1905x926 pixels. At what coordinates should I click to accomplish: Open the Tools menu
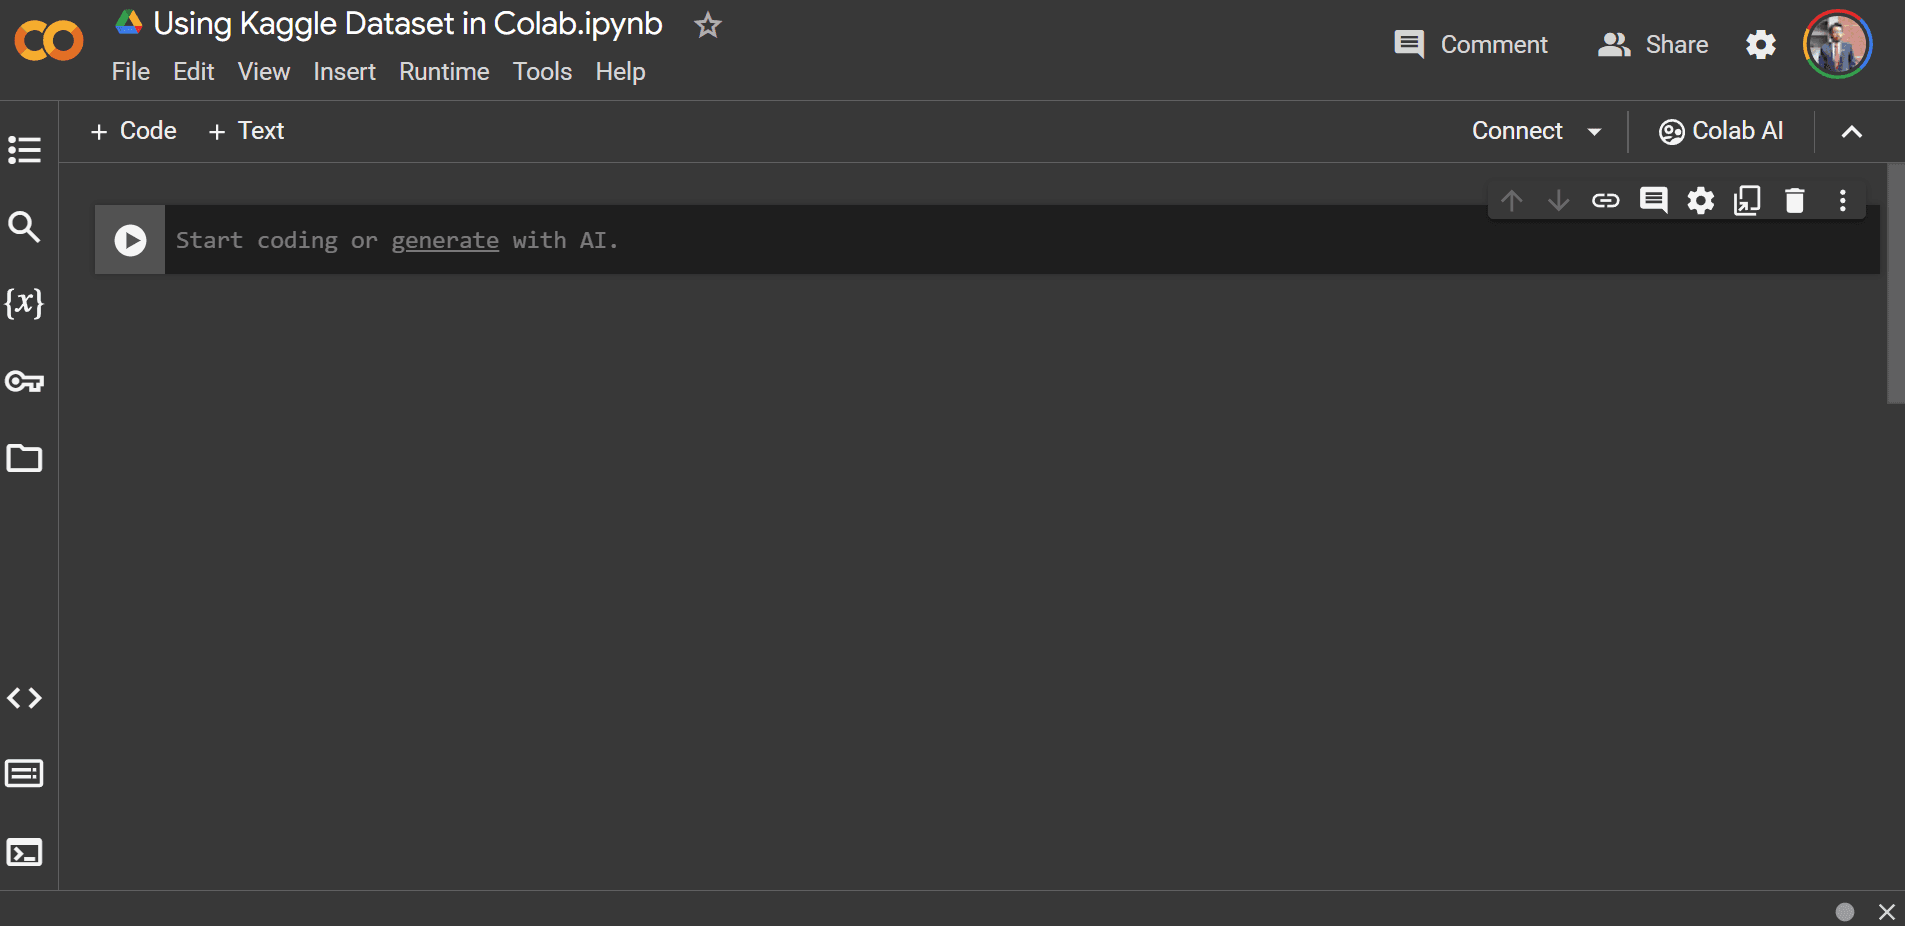click(x=542, y=72)
